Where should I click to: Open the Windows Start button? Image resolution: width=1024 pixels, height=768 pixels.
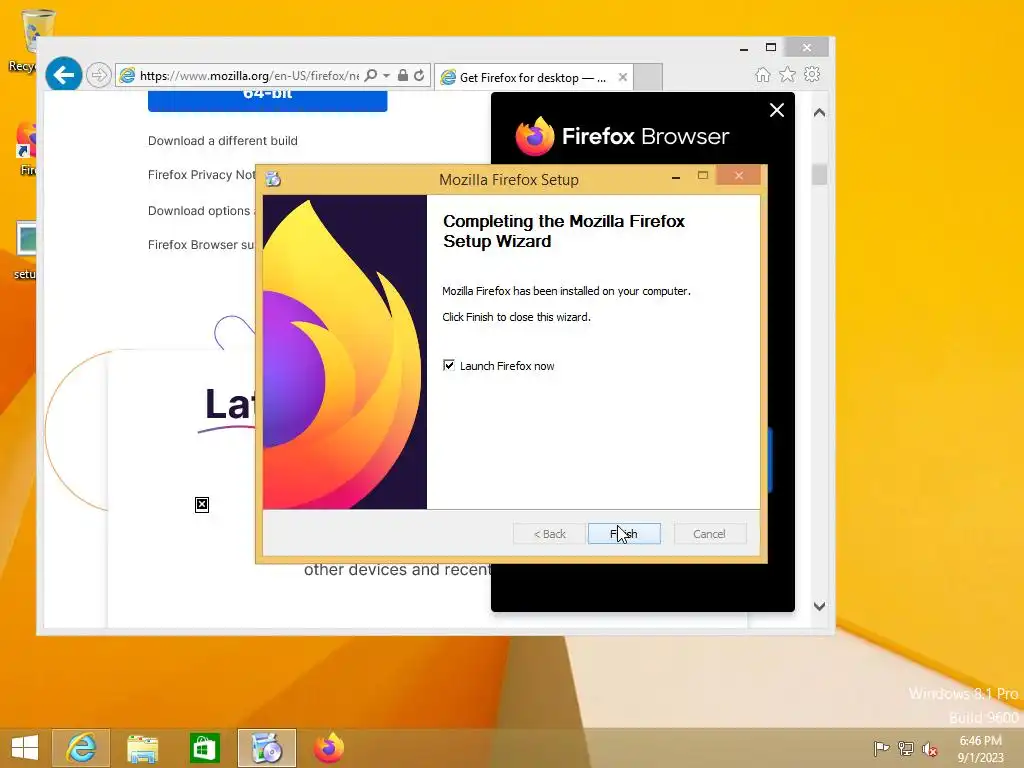pyautogui.click(x=25, y=748)
